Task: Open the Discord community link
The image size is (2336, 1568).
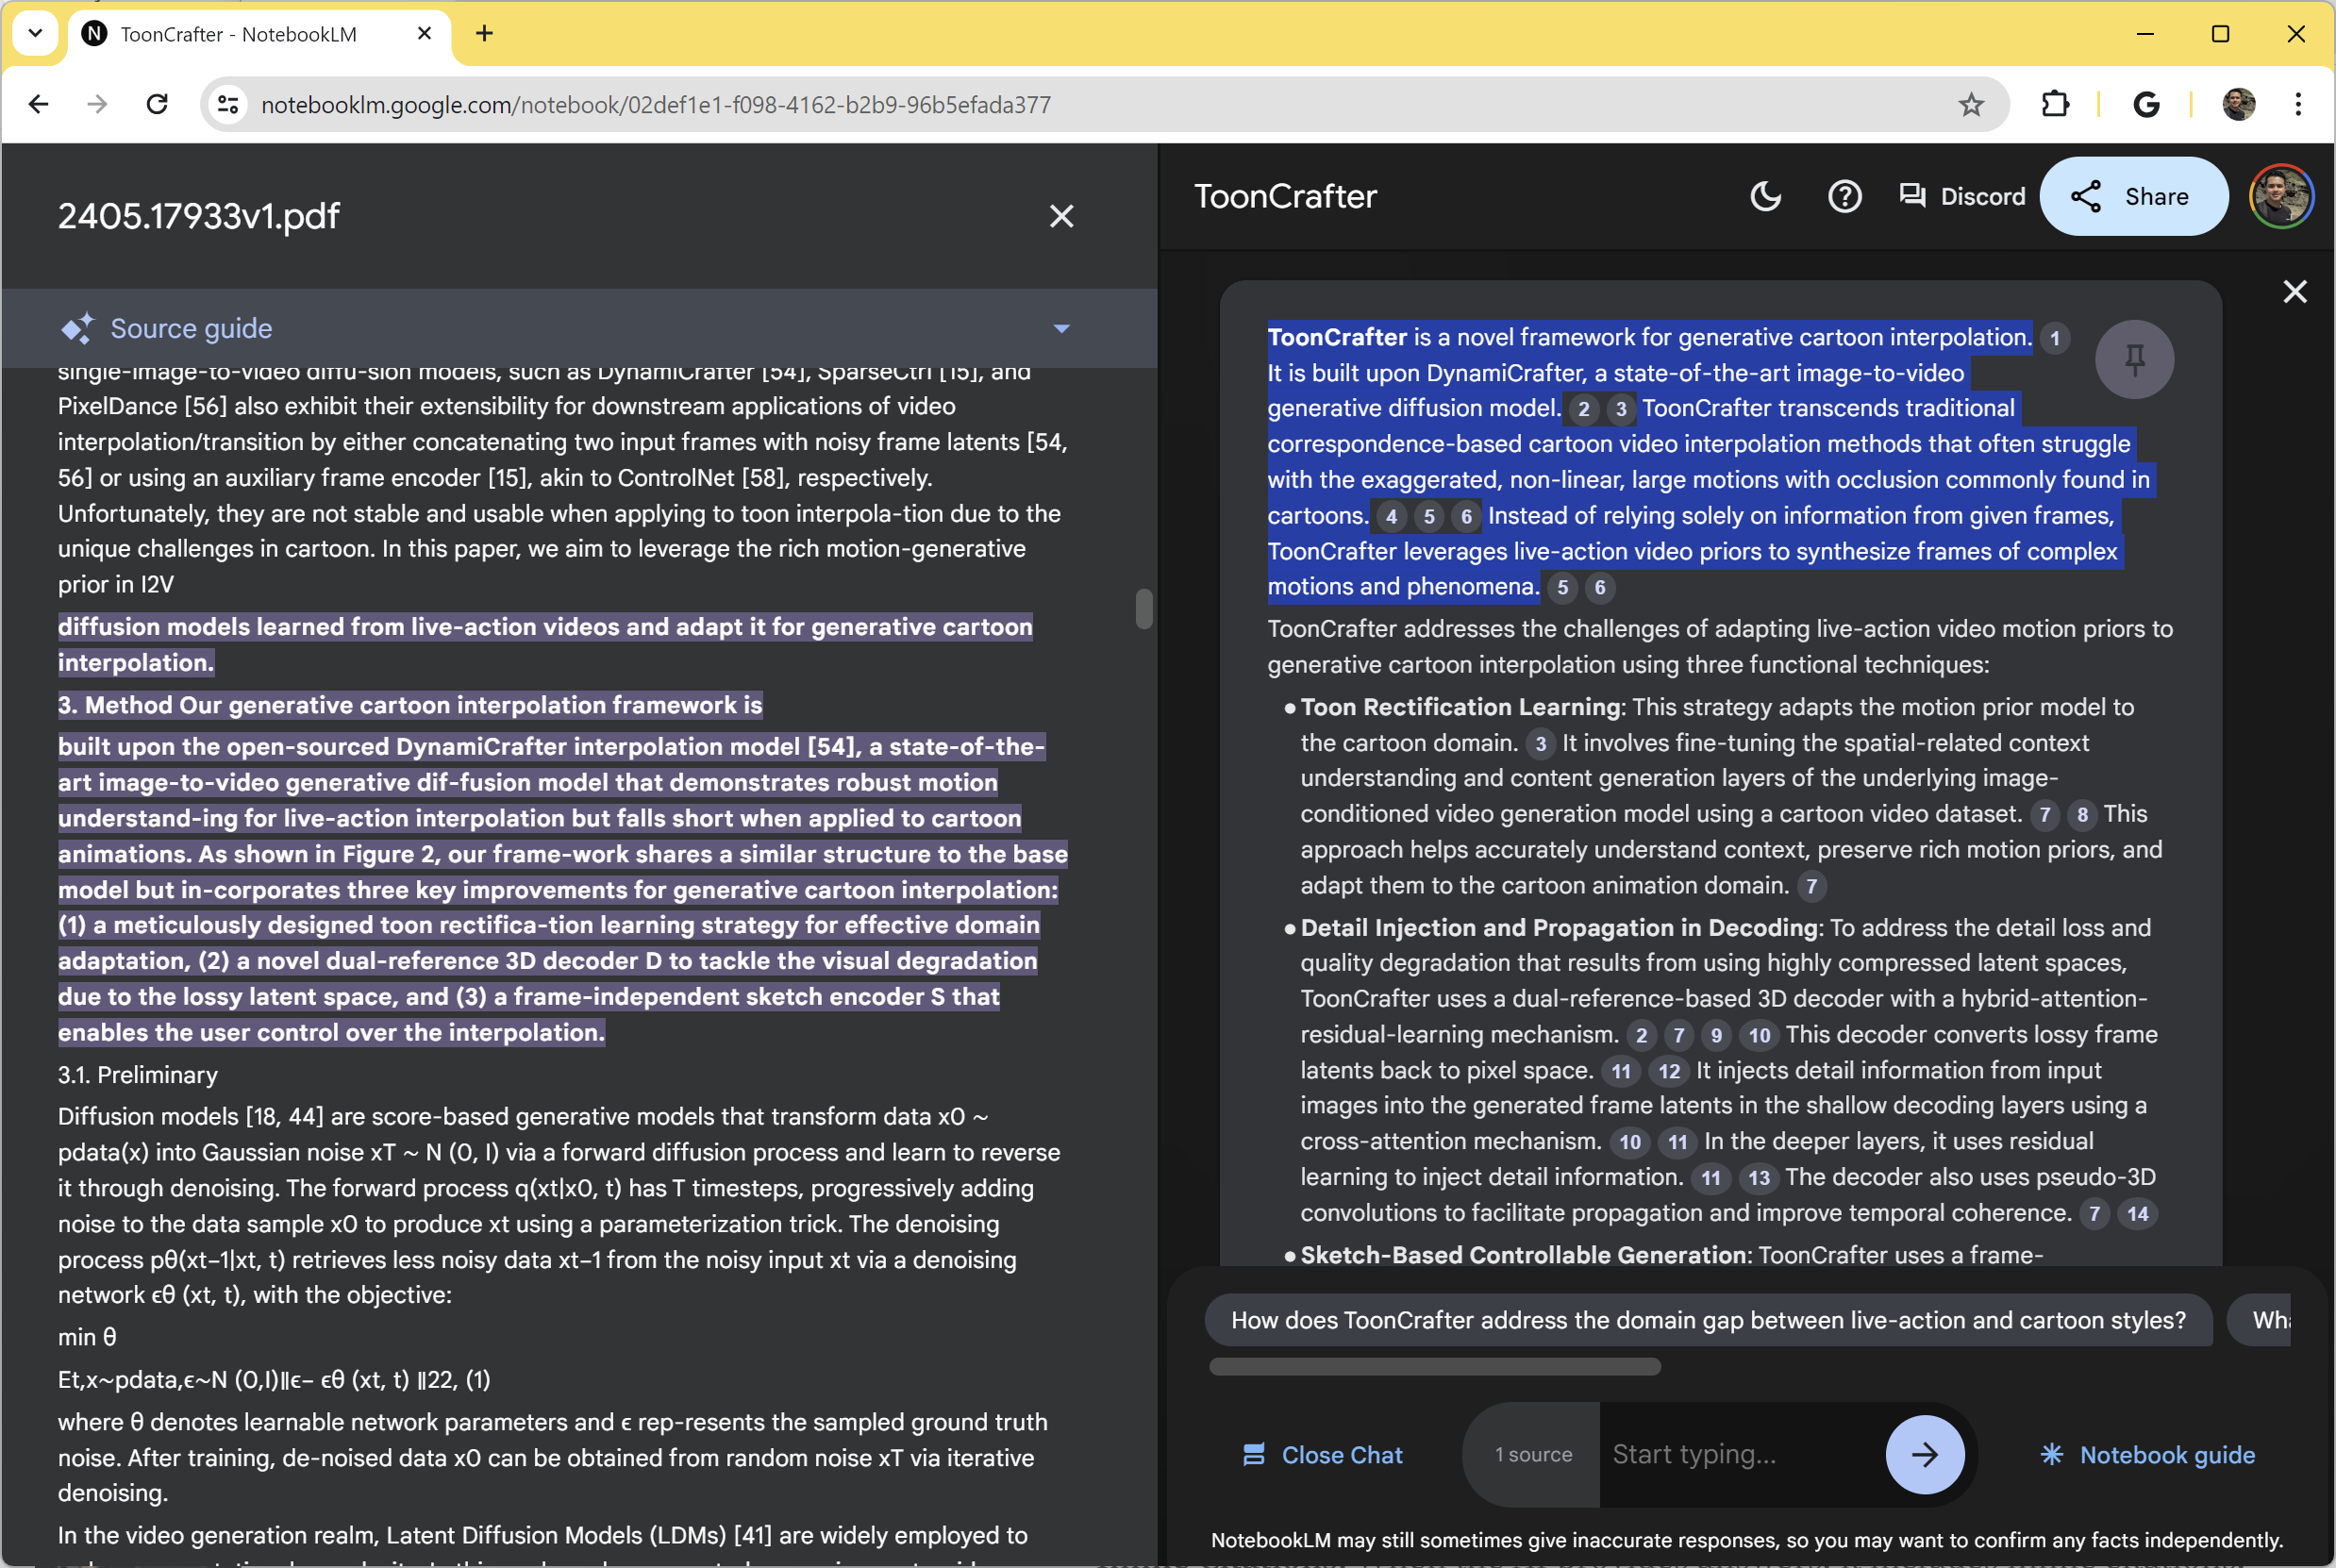Action: (1960, 196)
